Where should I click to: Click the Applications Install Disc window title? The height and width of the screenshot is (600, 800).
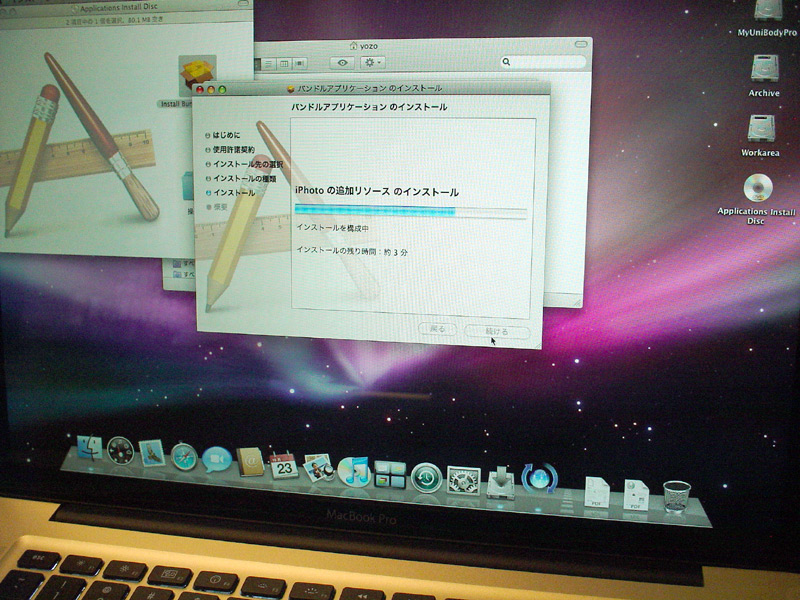click(119, 8)
